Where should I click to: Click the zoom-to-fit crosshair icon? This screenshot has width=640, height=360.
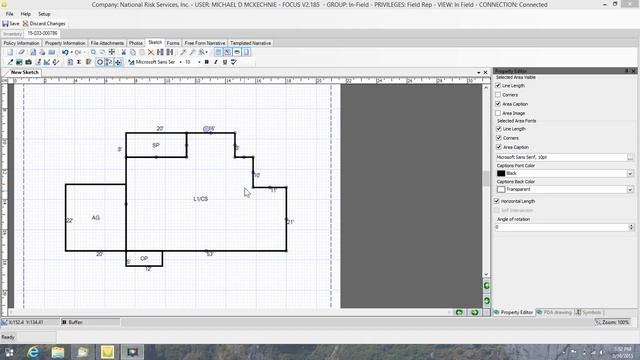point(111,52)
